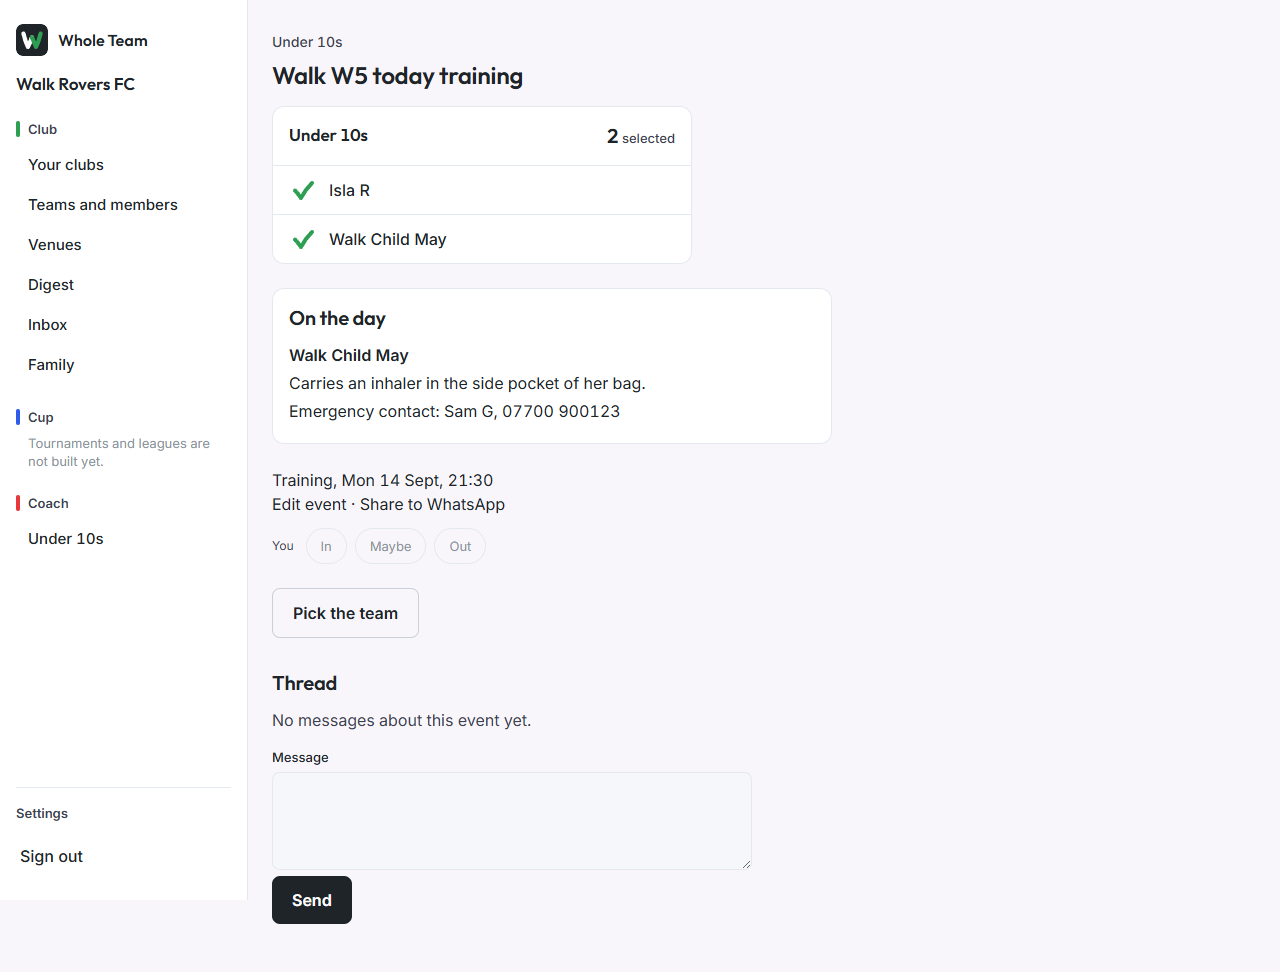Toggle the green checkmark beside Isla R
Viewport: 1280px width, 972px height.
pyautogui.click(x=303, y=190)
